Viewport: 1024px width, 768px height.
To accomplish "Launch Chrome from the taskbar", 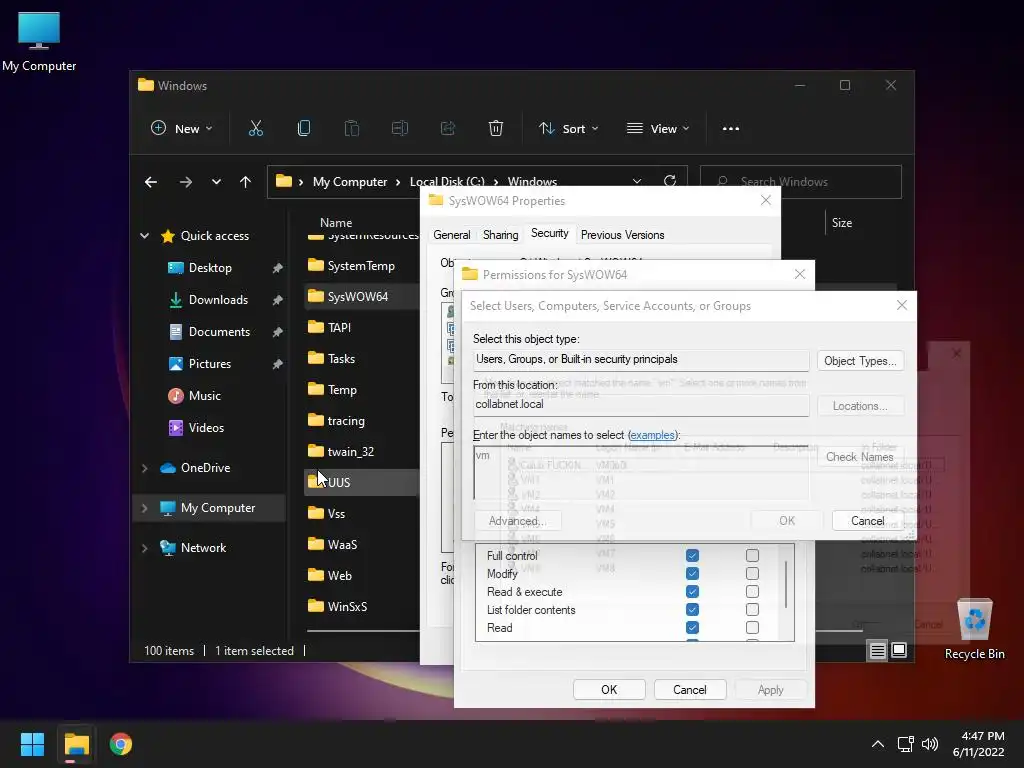I will pos(121,744).
